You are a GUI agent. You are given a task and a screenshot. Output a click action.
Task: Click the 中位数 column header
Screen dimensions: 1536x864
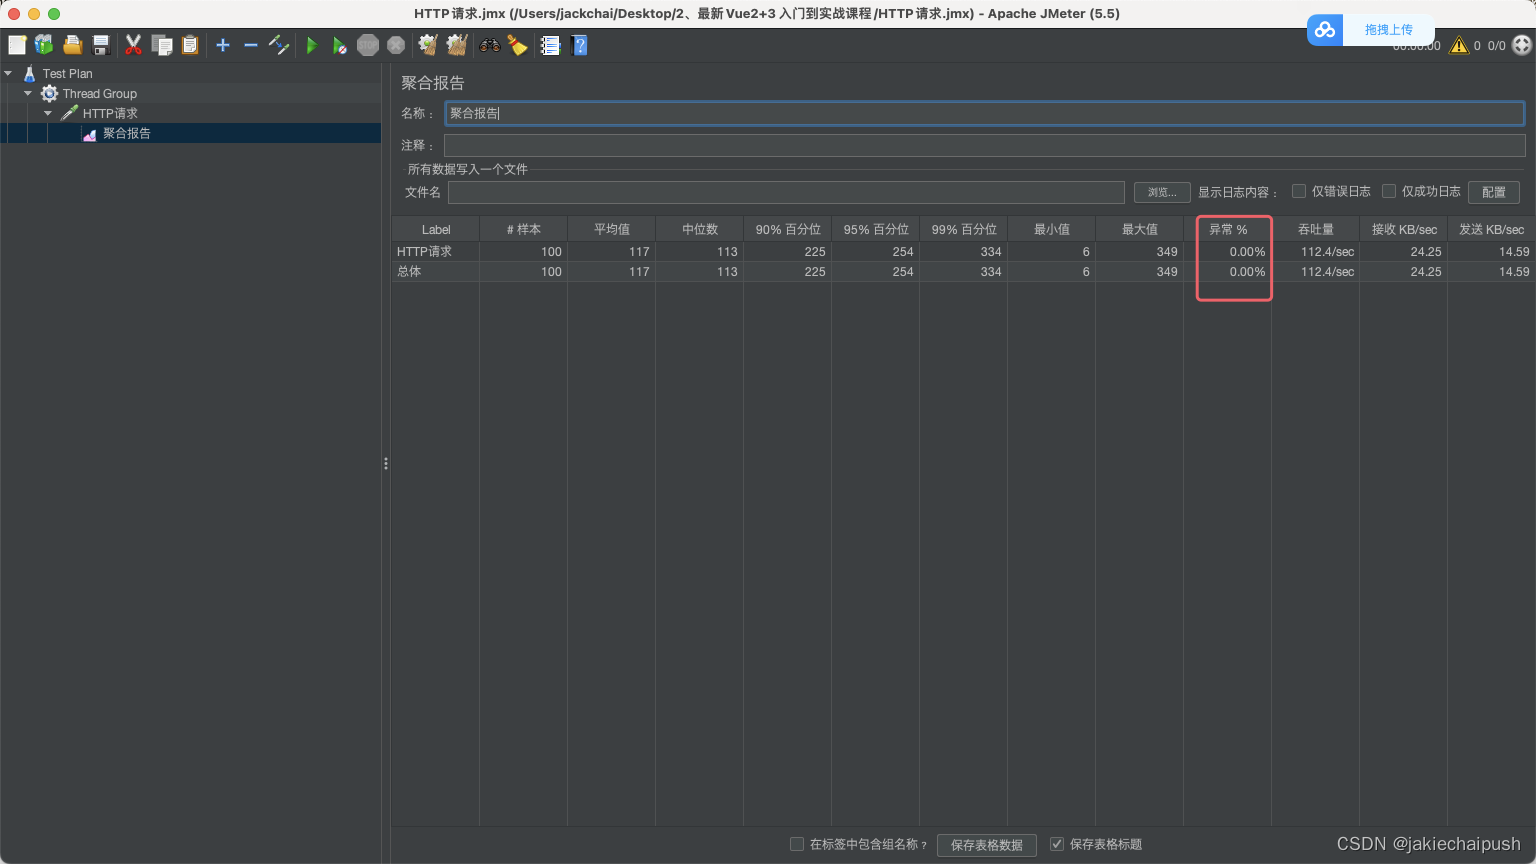click(700, 229)
